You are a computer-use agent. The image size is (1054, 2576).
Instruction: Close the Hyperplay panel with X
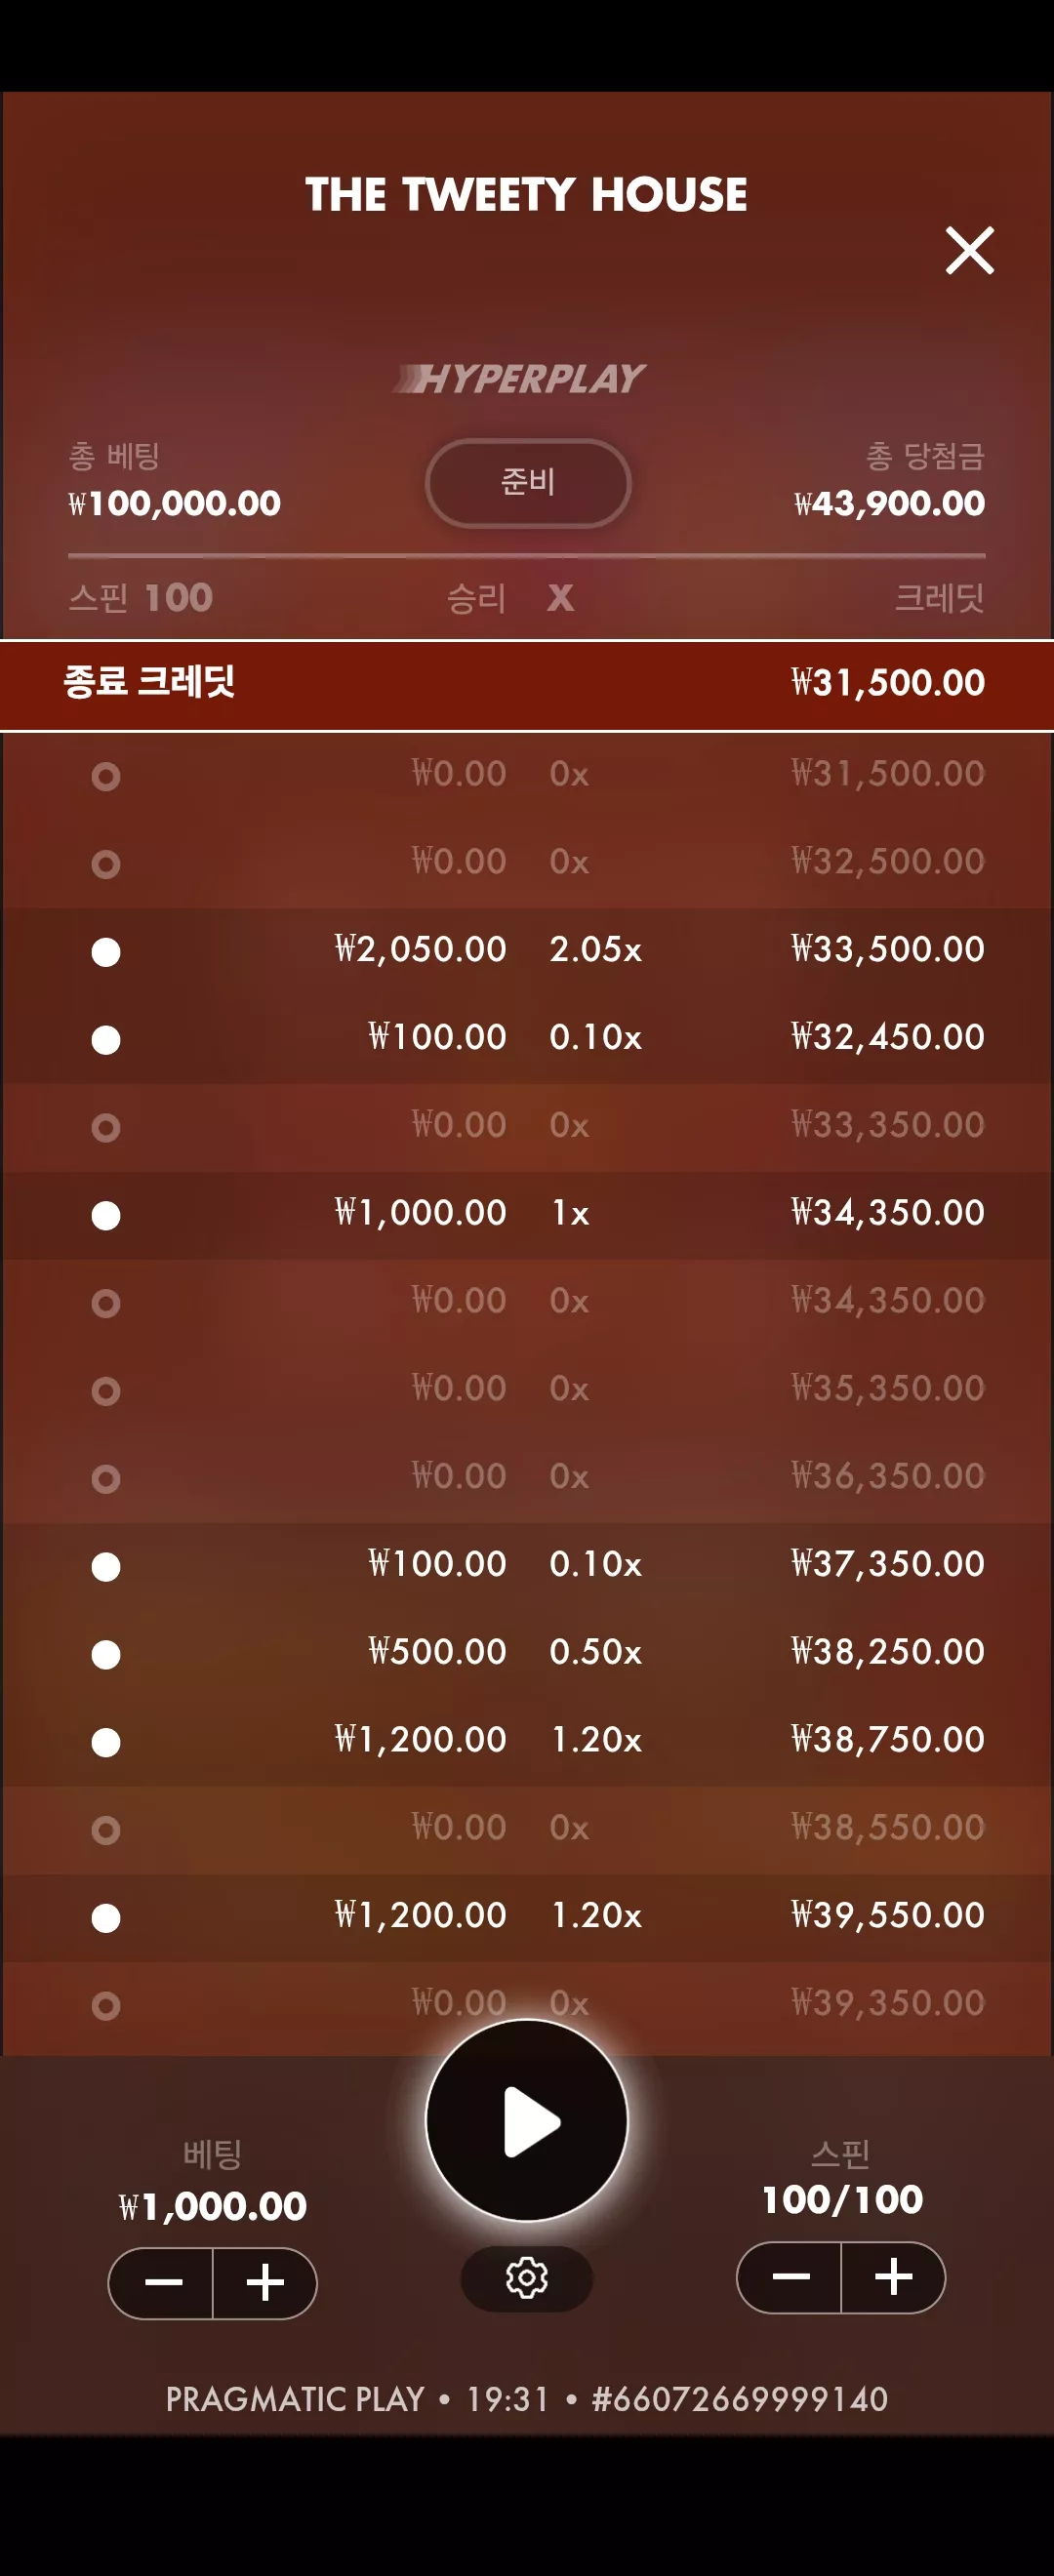pos(969,250)
